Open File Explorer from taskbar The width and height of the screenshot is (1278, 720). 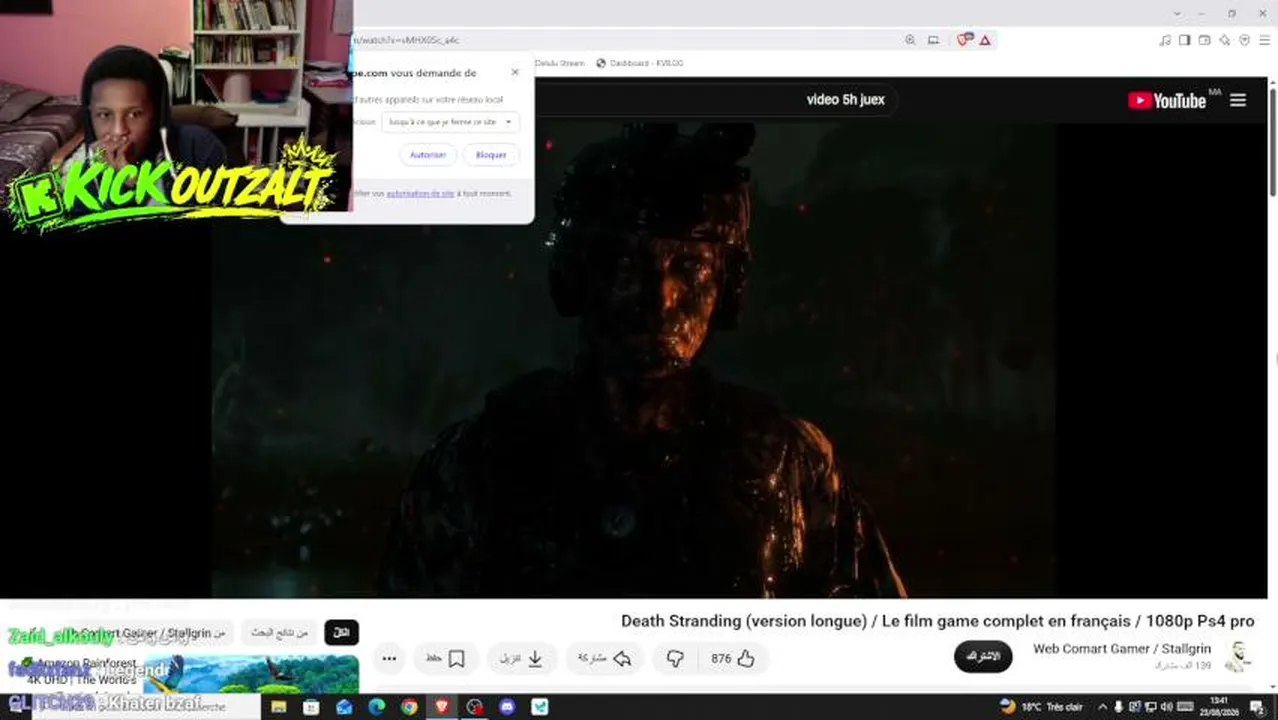[x=278, y=707]
